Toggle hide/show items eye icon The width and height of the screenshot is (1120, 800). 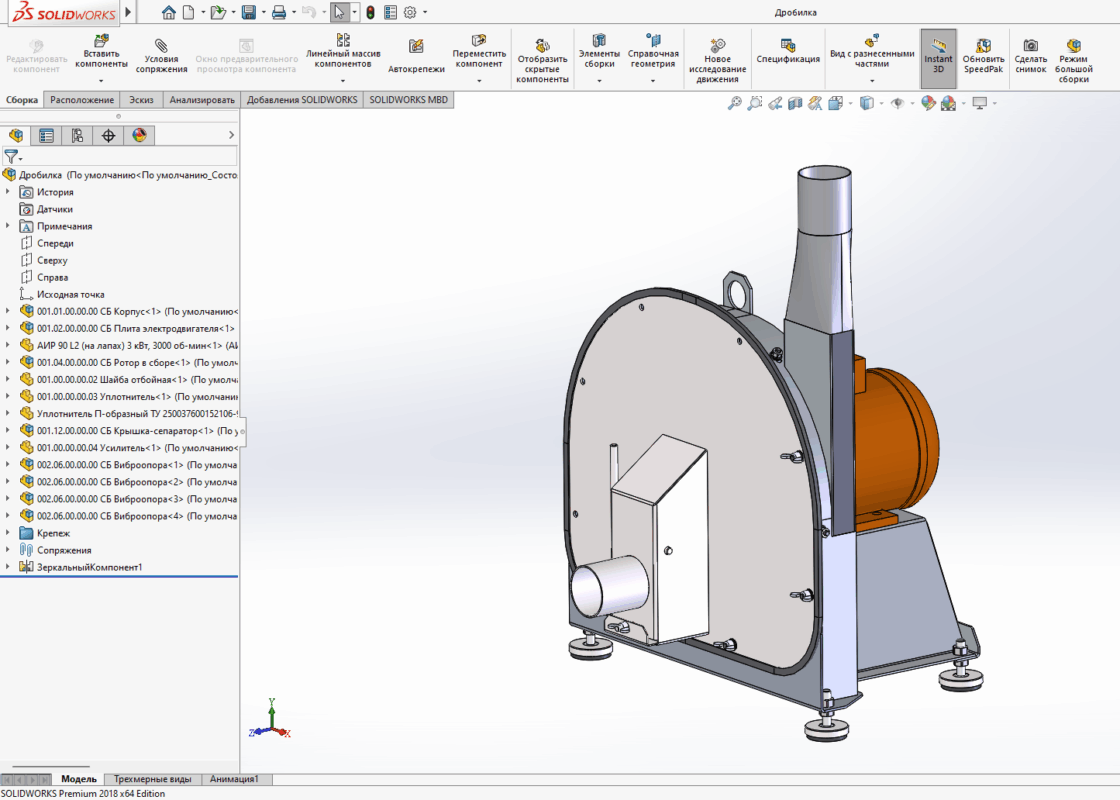[897, 103]
